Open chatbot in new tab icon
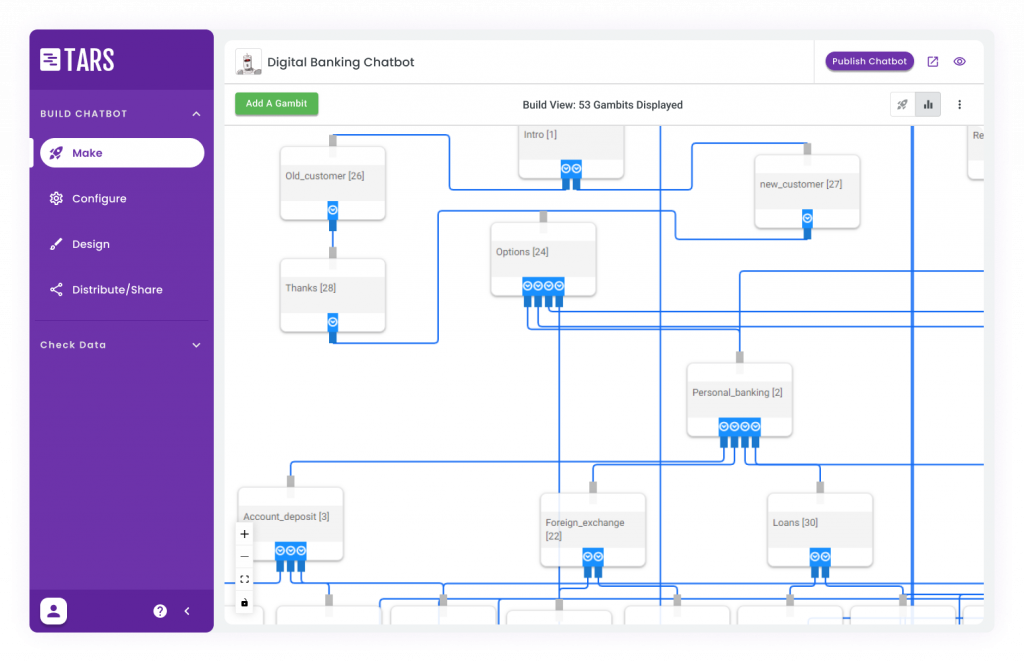This screenshot has width=1024, height=662. 932,62
